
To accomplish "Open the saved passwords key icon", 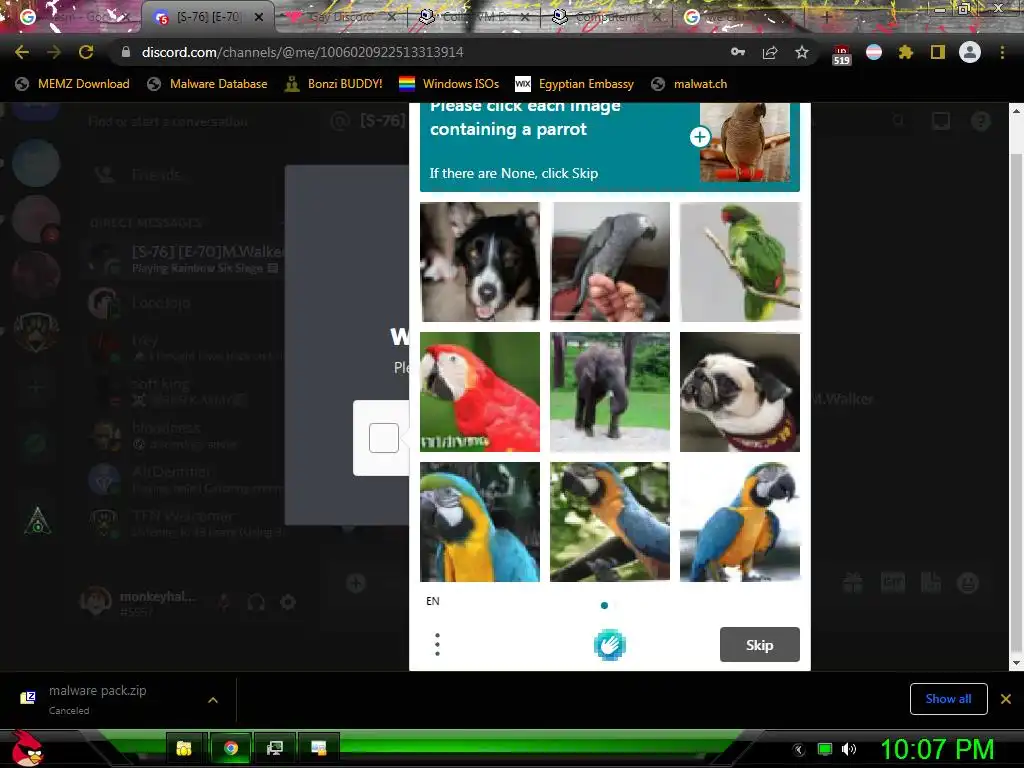I will tap(738, 52).
